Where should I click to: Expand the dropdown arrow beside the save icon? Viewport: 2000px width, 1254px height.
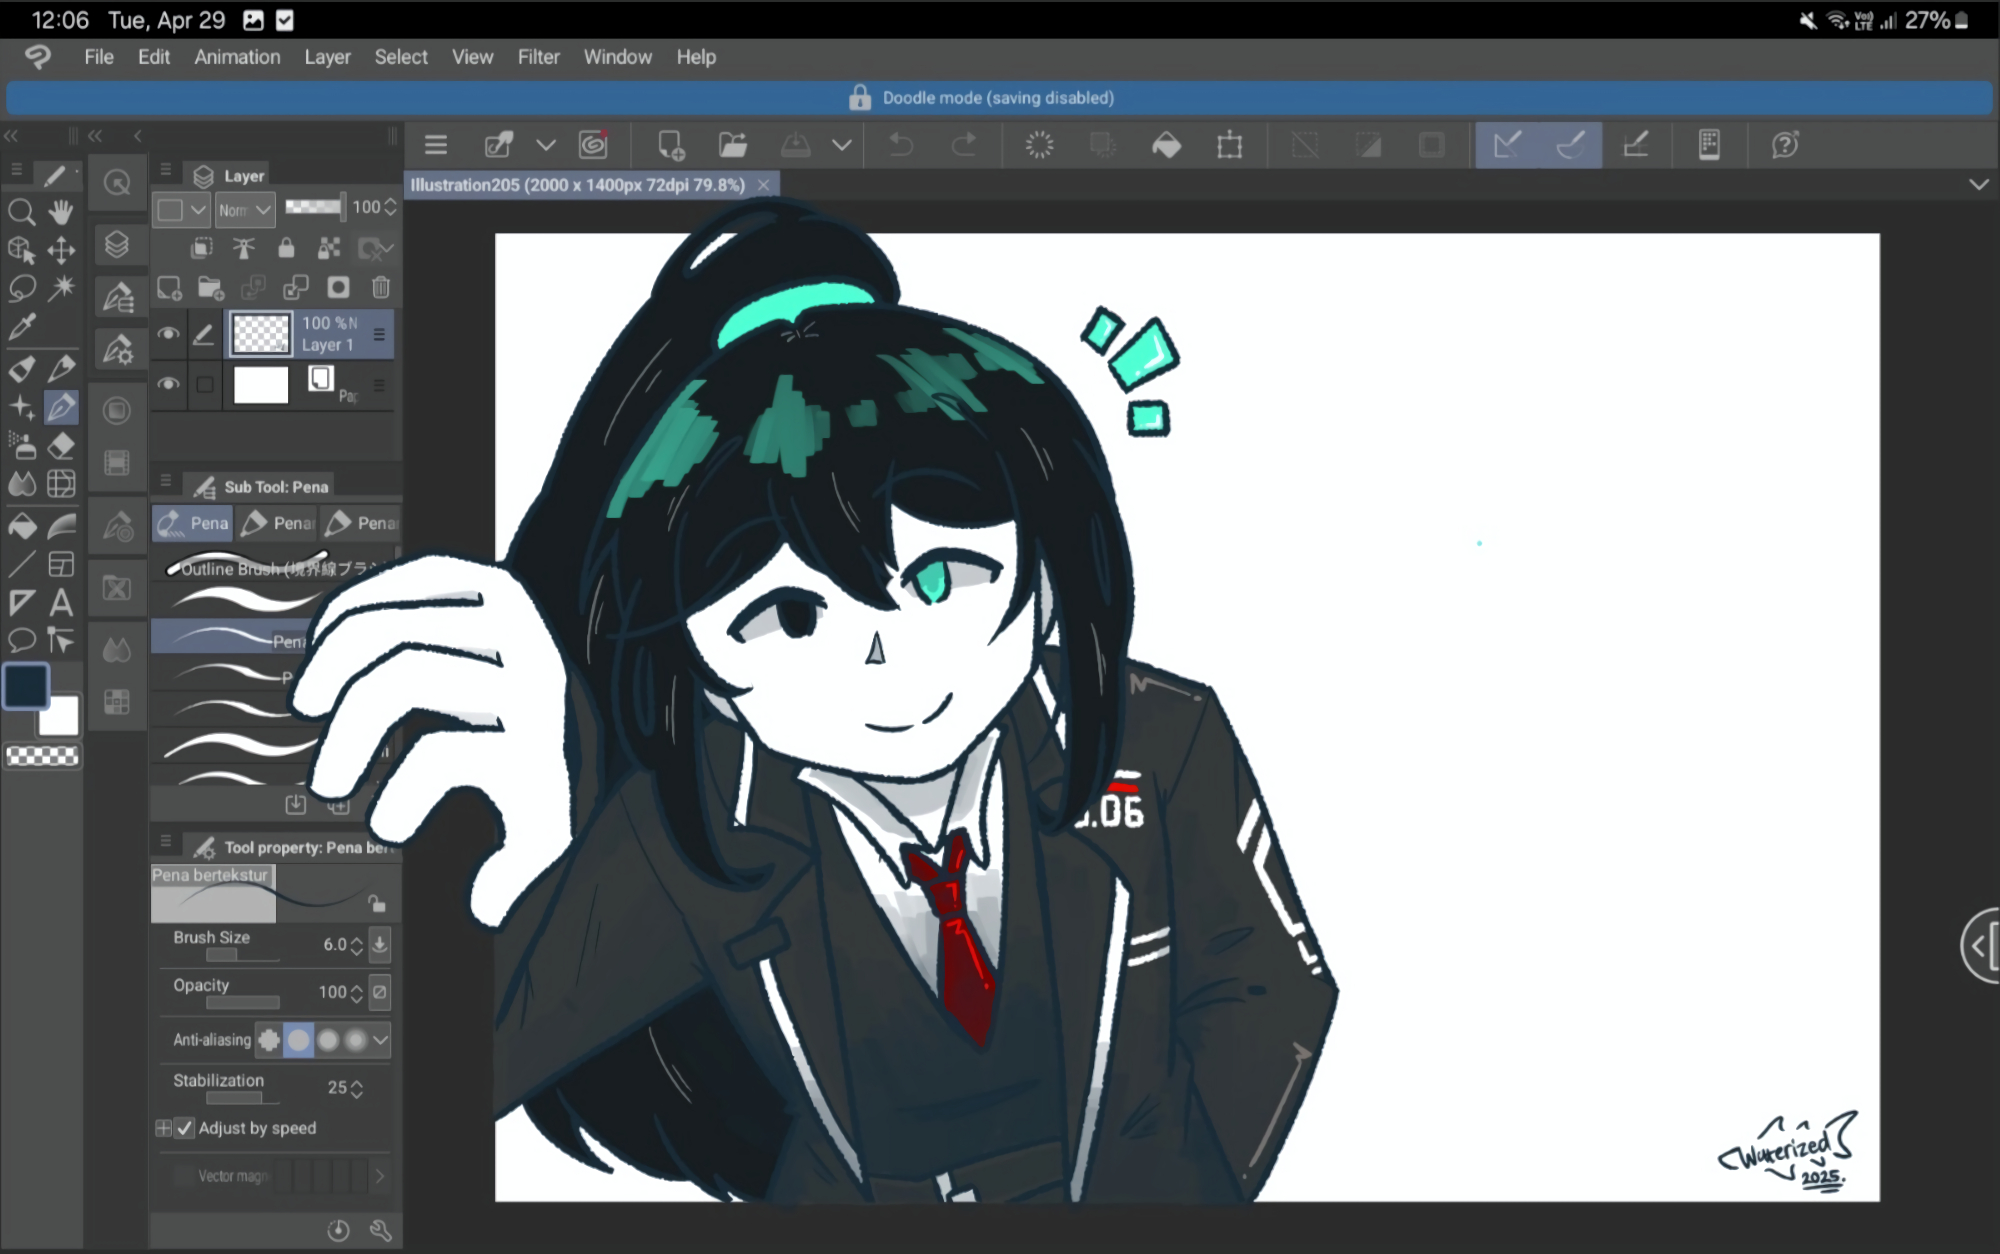842,145
